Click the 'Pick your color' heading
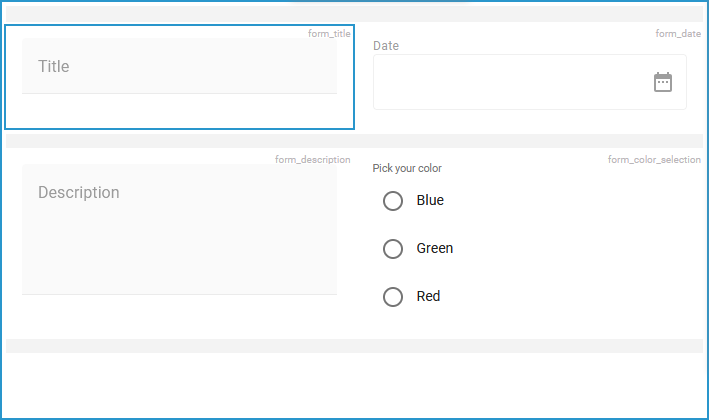The height and width of the screenshot is (420, 709). (407, 169)
